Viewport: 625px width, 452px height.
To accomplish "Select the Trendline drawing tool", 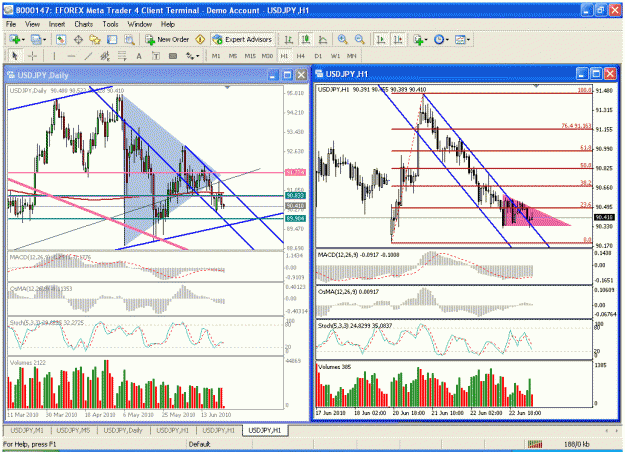I will [88, 56].
